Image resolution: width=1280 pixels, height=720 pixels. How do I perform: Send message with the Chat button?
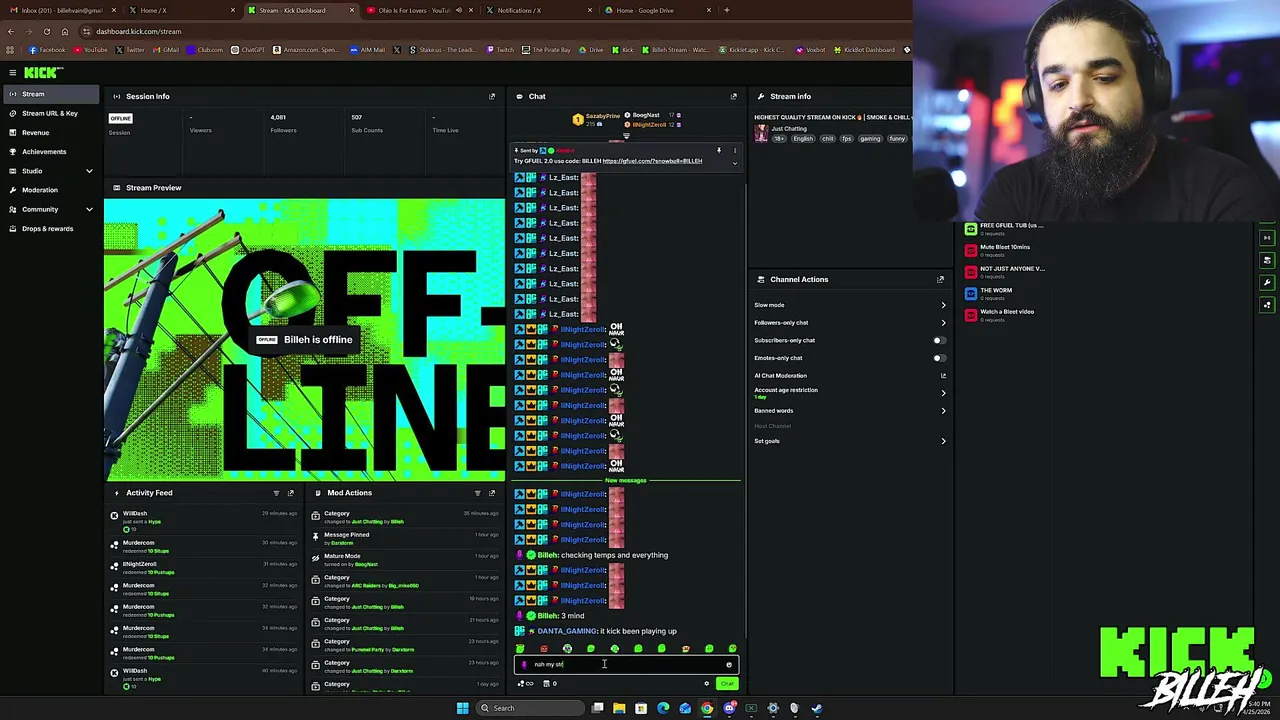(727, 684)
